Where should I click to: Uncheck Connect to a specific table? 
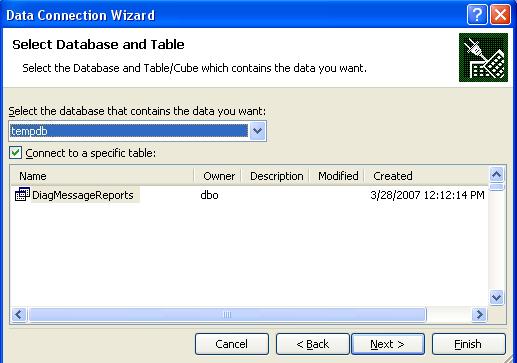coord(16,153)
